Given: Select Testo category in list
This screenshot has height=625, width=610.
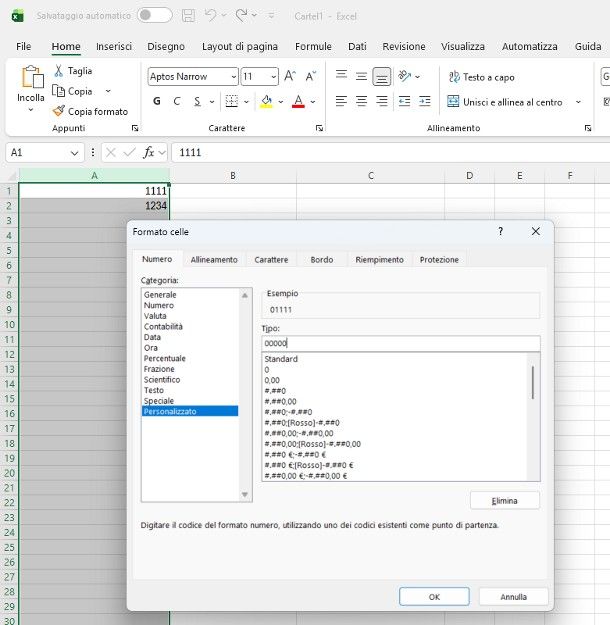Looking at the screenshot, I should [x=154, y=390].
